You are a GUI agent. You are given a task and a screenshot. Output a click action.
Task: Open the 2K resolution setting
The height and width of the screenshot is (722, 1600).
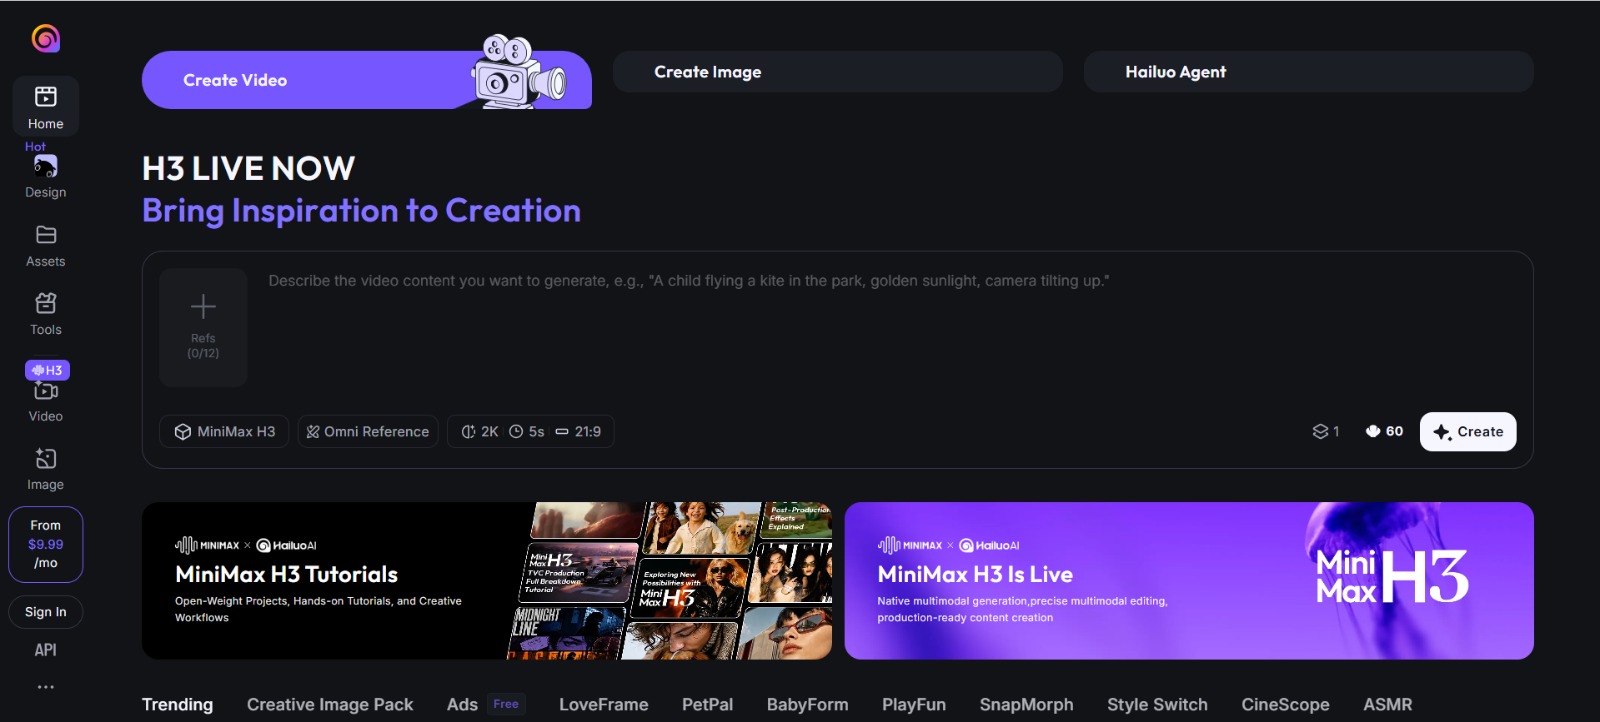[480, 431]
